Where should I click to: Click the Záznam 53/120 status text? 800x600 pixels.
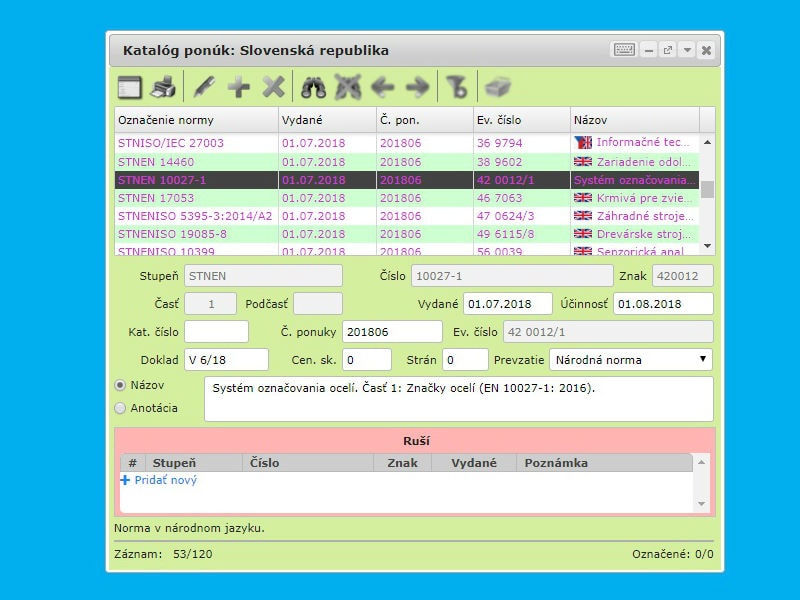163,554
